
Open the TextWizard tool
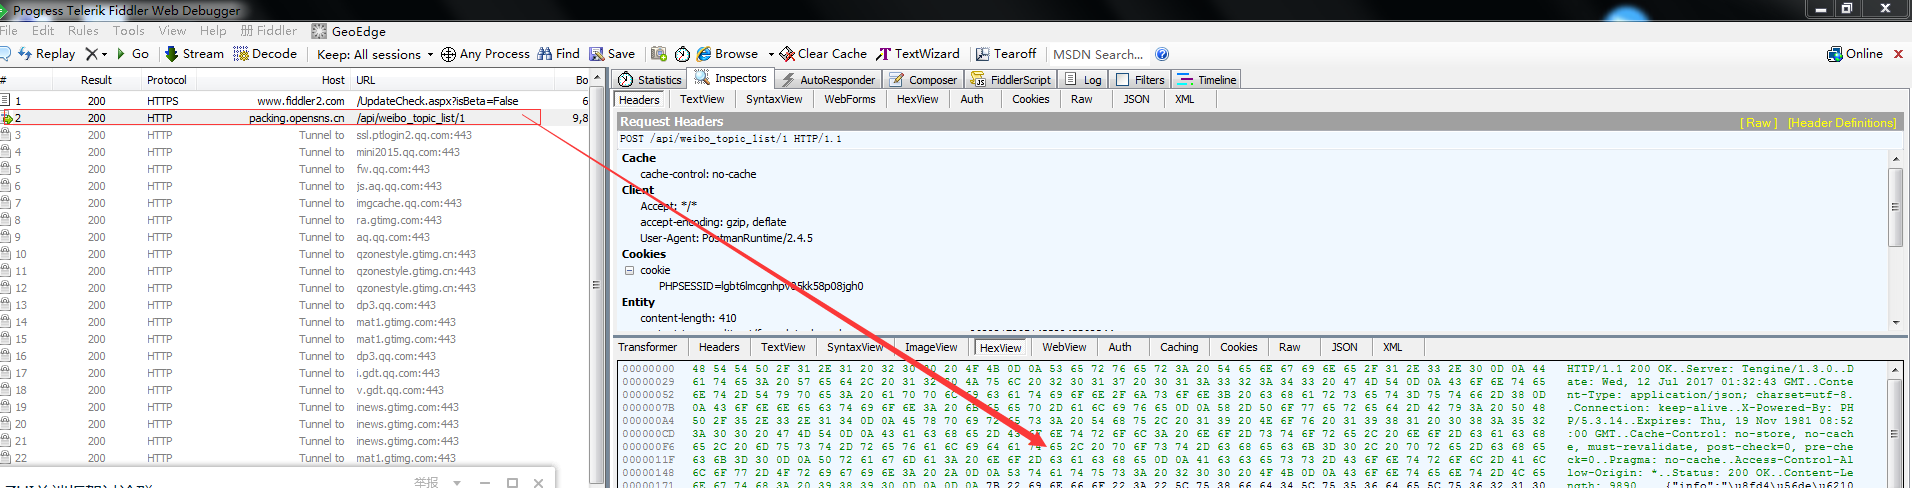918,54
